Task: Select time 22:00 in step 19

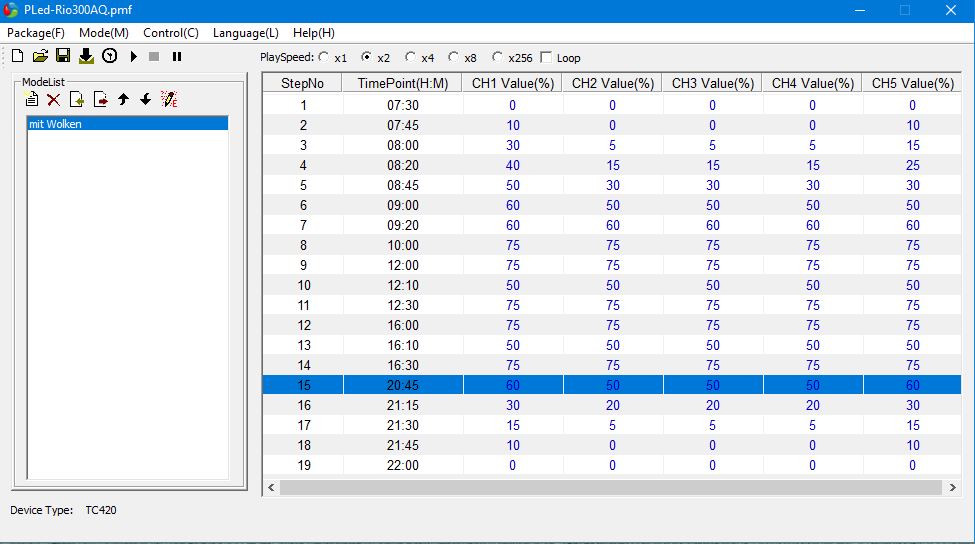Action: 403,465
